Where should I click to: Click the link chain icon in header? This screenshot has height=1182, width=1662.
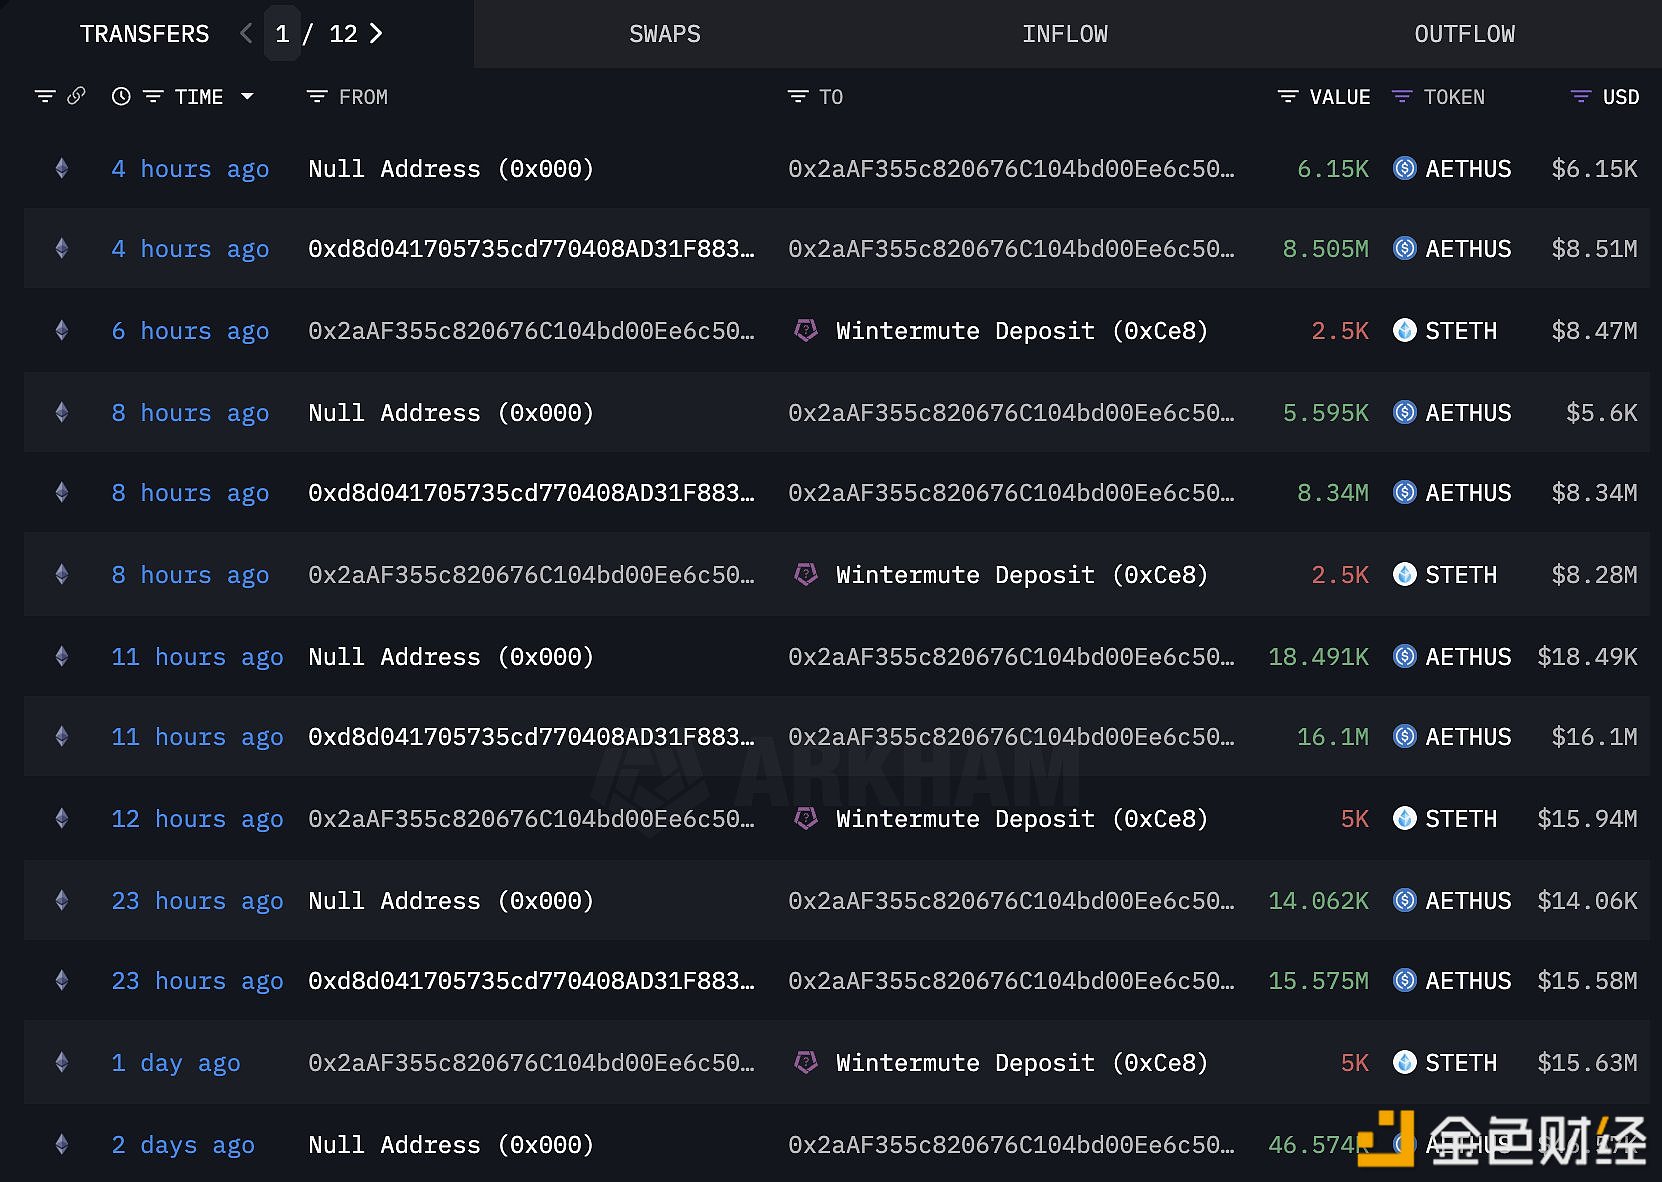pos(76,96)
